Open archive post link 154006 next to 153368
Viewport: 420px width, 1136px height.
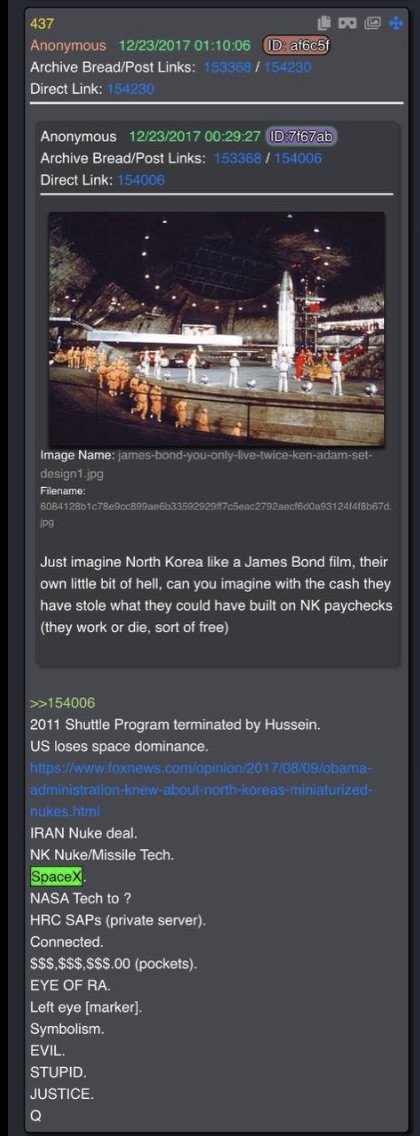pos(299,158)
